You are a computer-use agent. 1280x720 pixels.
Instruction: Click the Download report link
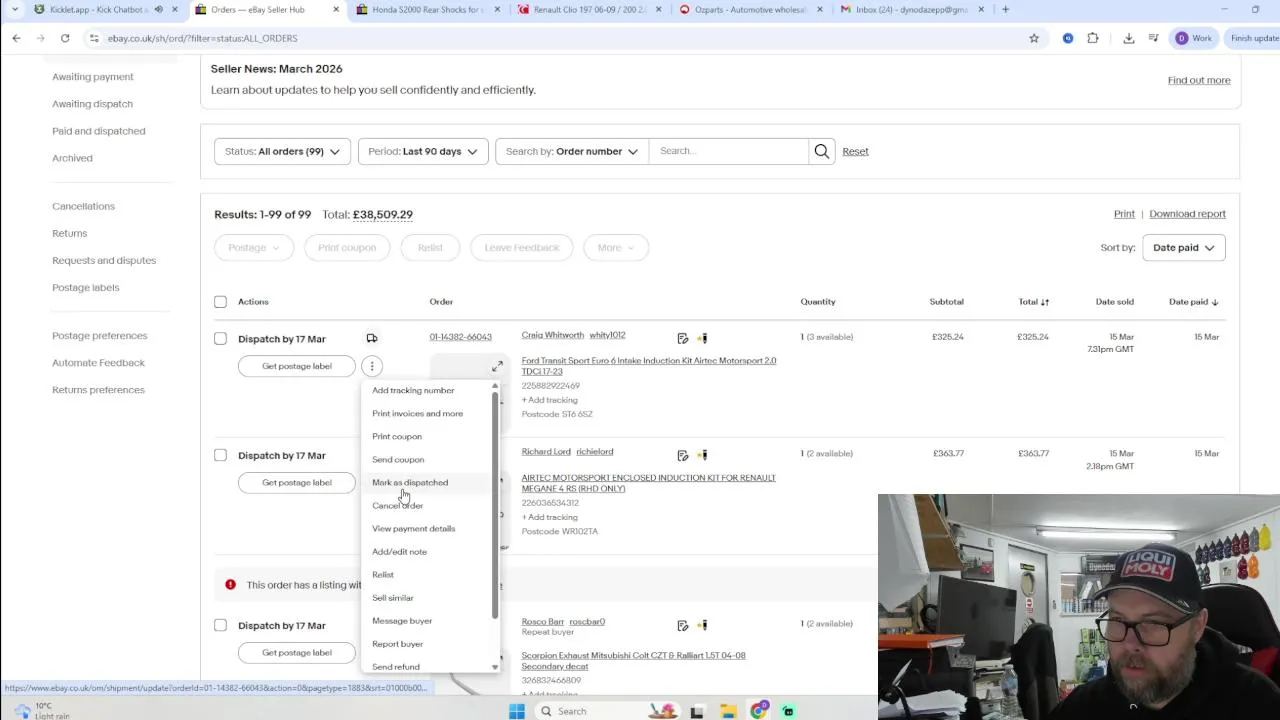1187,214
